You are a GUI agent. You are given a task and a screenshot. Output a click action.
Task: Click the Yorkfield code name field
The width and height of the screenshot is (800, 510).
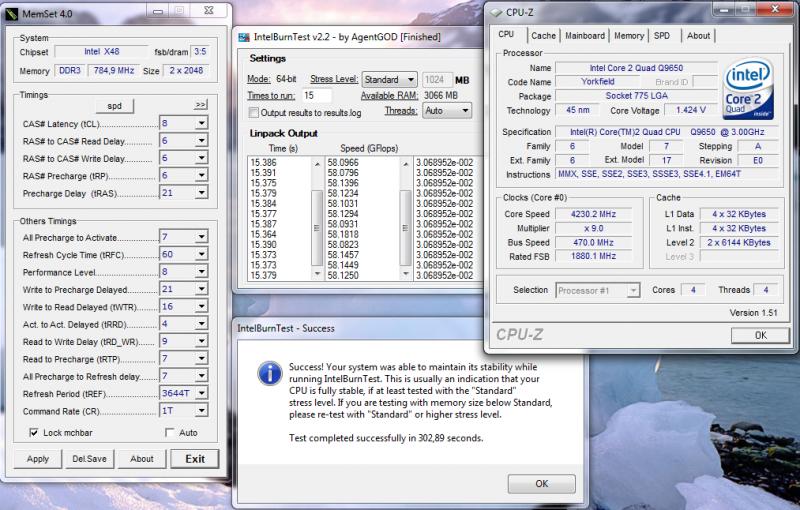click(x=597, y=82)
